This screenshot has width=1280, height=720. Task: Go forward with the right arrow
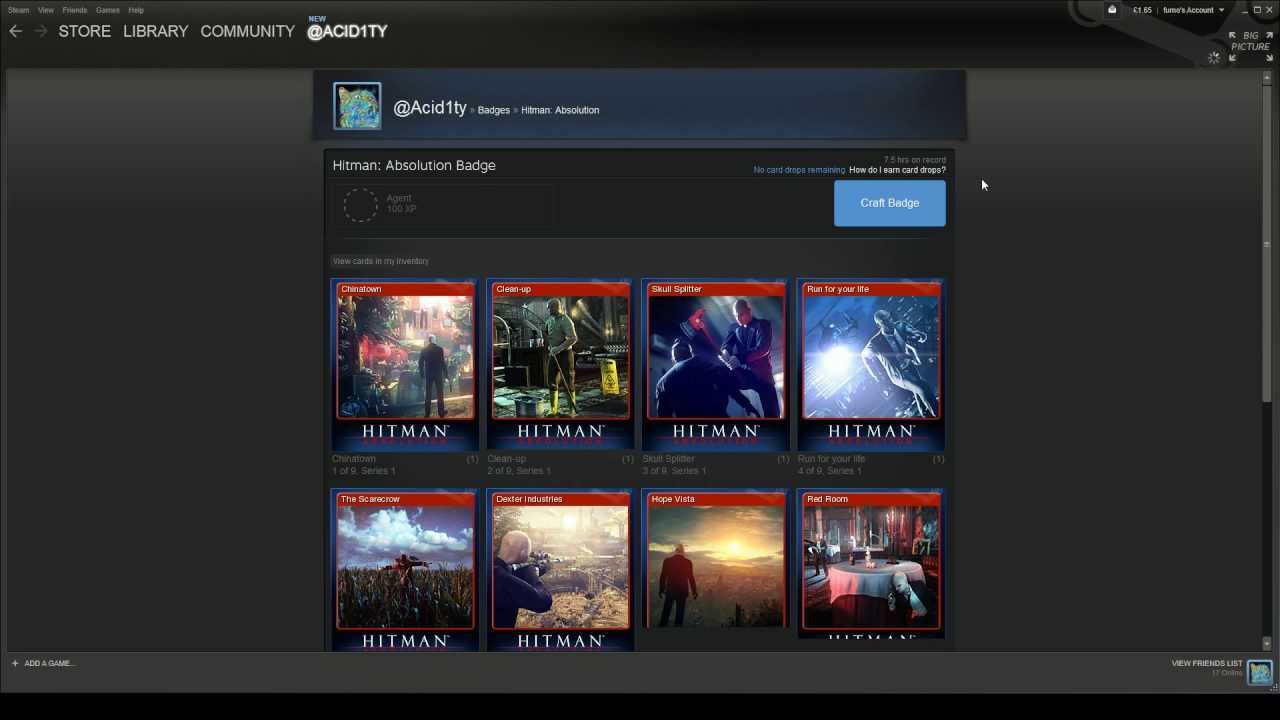(40, 32)
